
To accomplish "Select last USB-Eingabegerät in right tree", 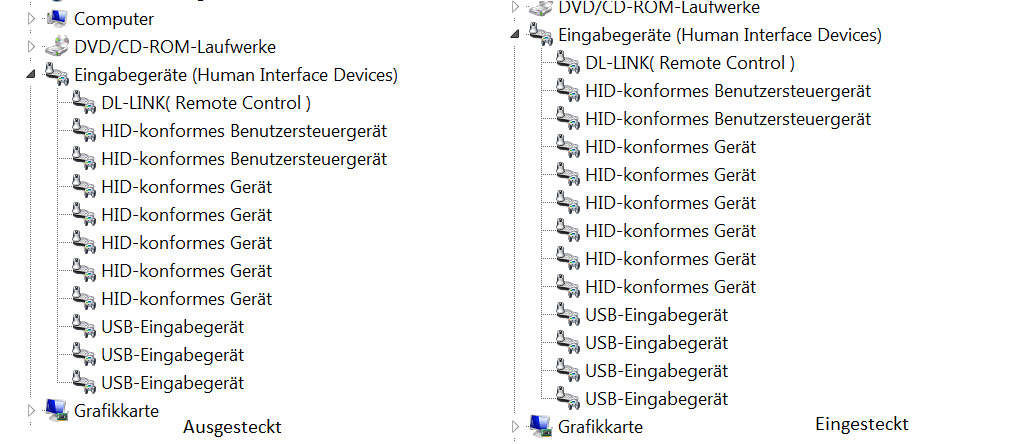I will [656, 399].
